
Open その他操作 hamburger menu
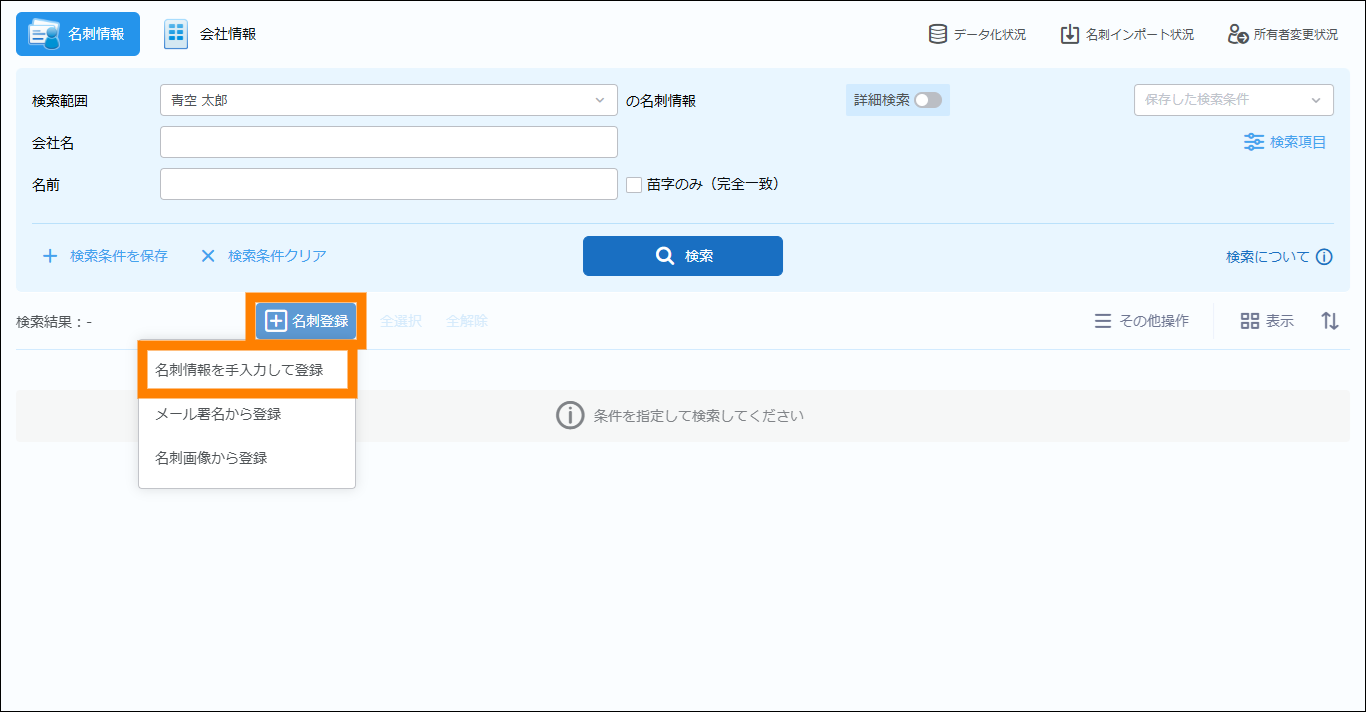(1102, 321)
